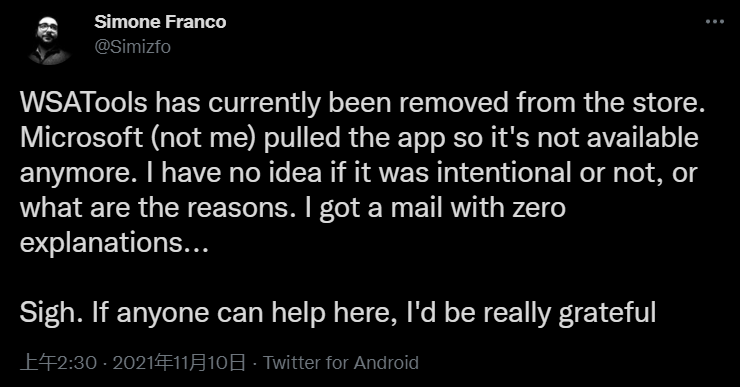
Task: Click the 2021年11月10日 date
Action: (x=179, y=363)
